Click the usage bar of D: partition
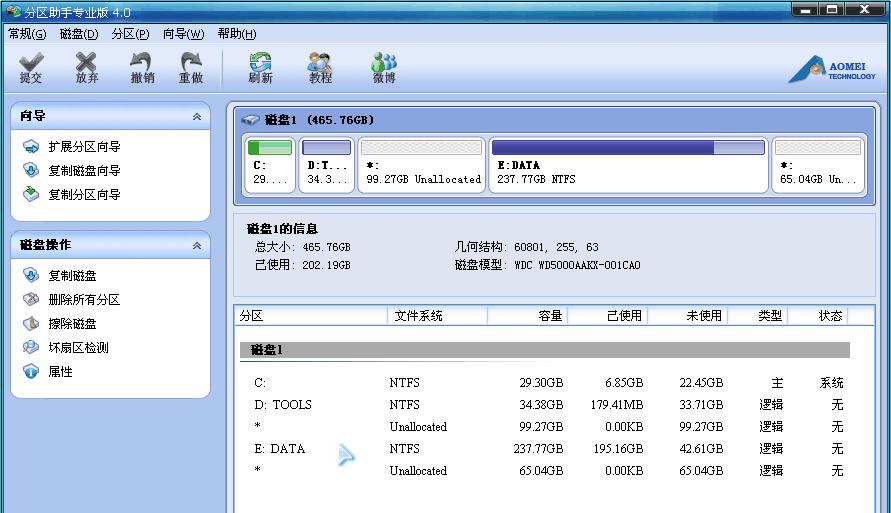This screenshot has height=513, width=891. 327,148
